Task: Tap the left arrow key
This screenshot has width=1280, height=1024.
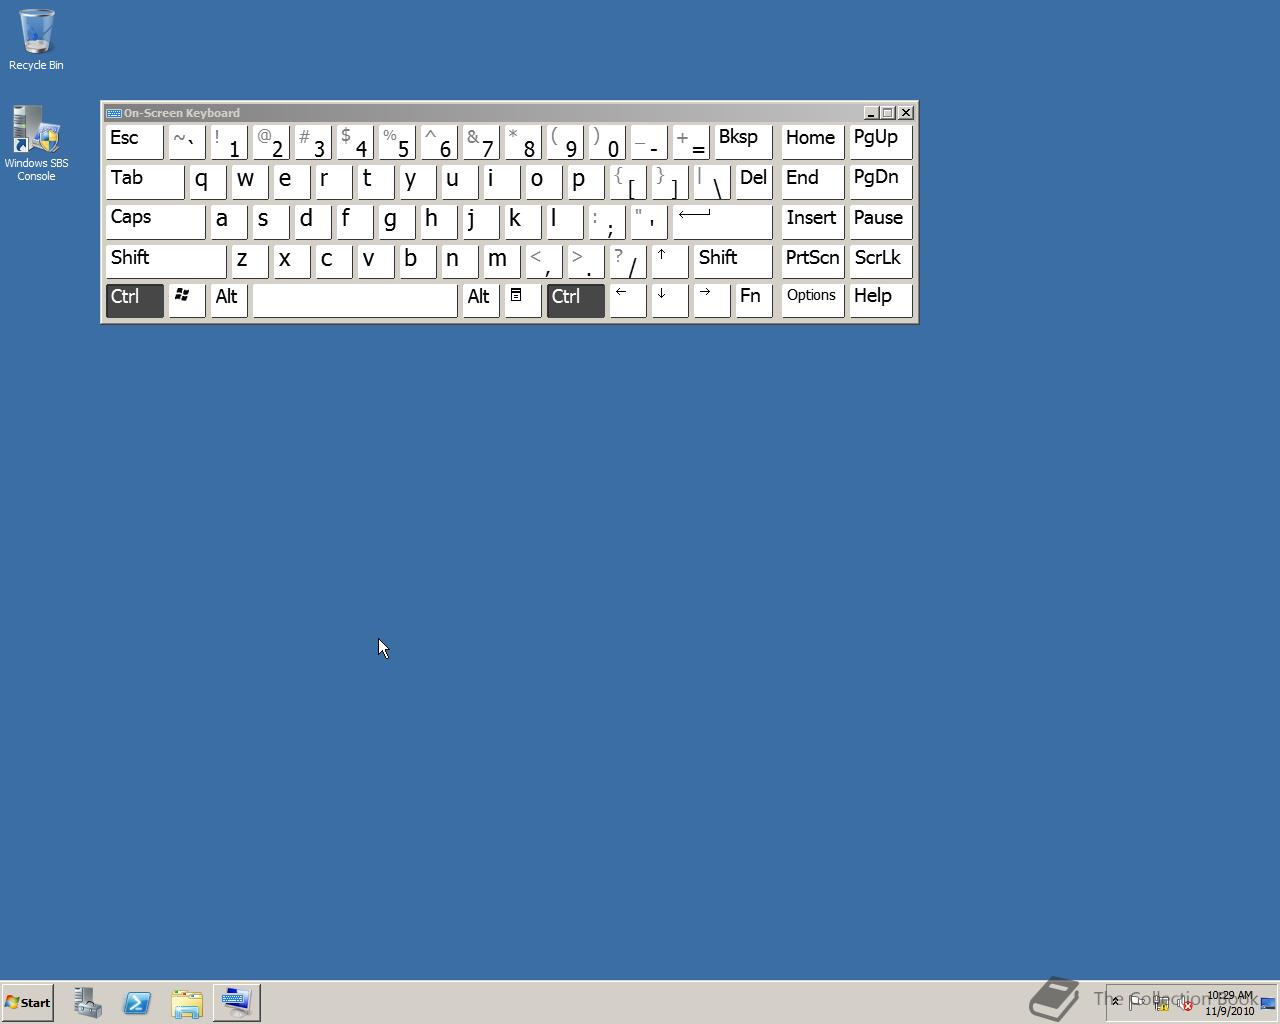Action: pyautogui.click(x=627, y=299)
